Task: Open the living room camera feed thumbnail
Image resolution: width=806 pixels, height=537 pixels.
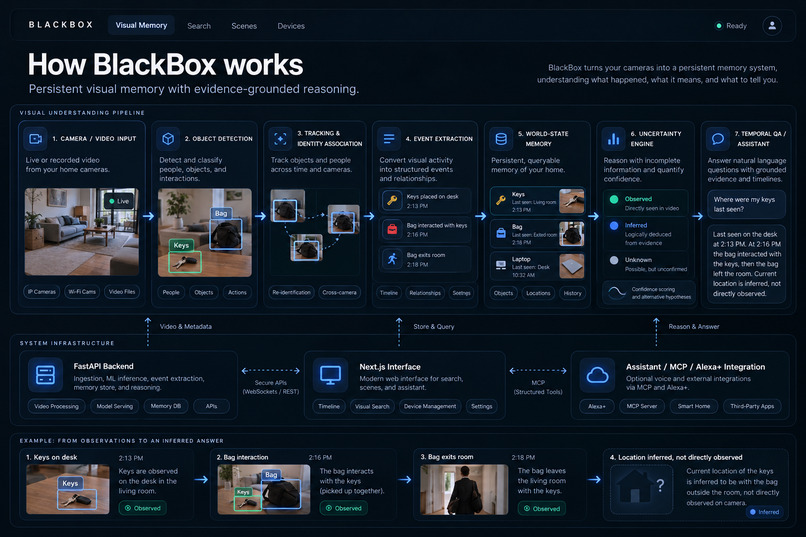Action: point(82,231)
